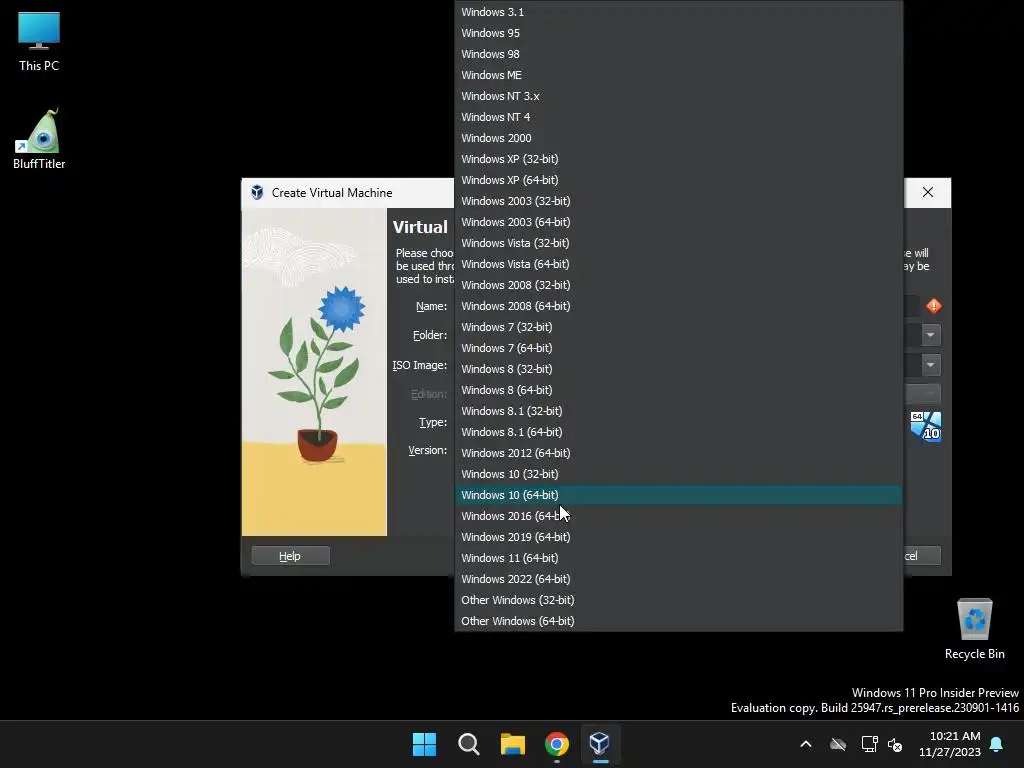Click VirtualBox taskbar icon
1024x768 pixels.
(x=600, y=744)
